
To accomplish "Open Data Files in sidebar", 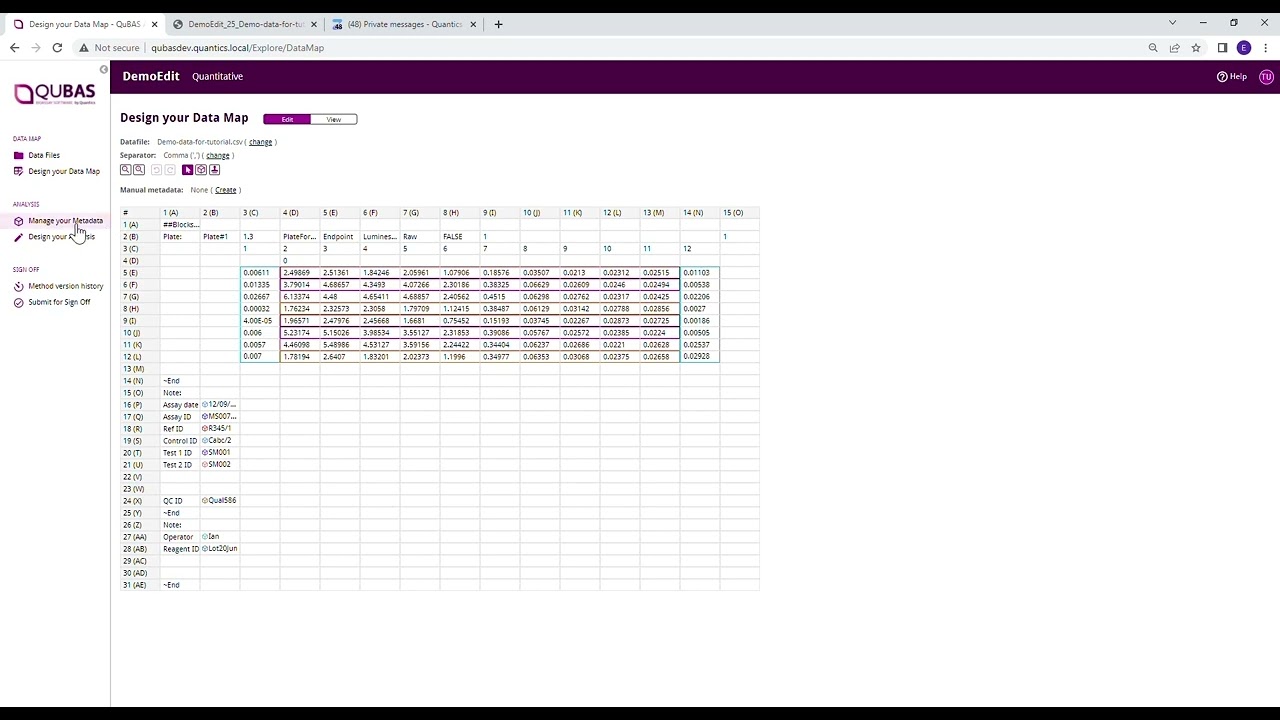I will 44,155.
